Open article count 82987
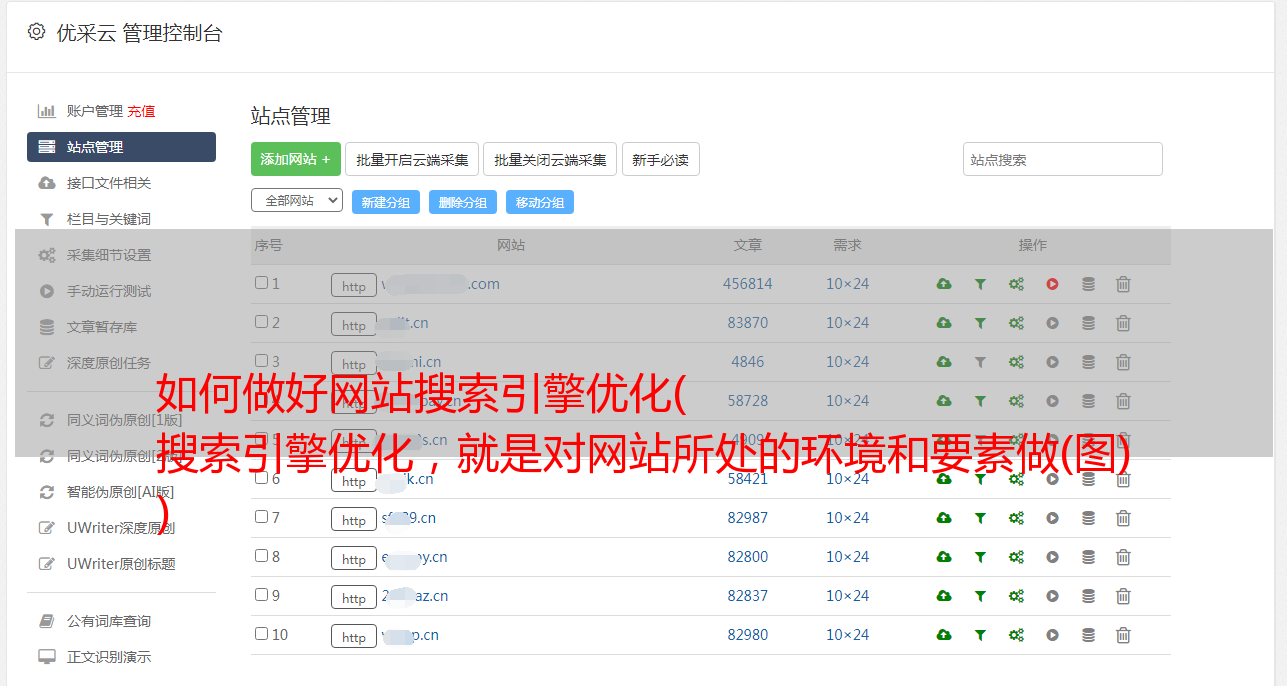This screenshot has width=1287, height=686. point(748,518)
